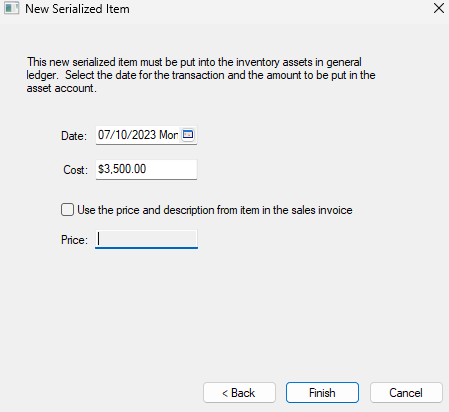This screenshot has height=412, width=449.
Task: Click the Price label
Action: click(74, 240)
